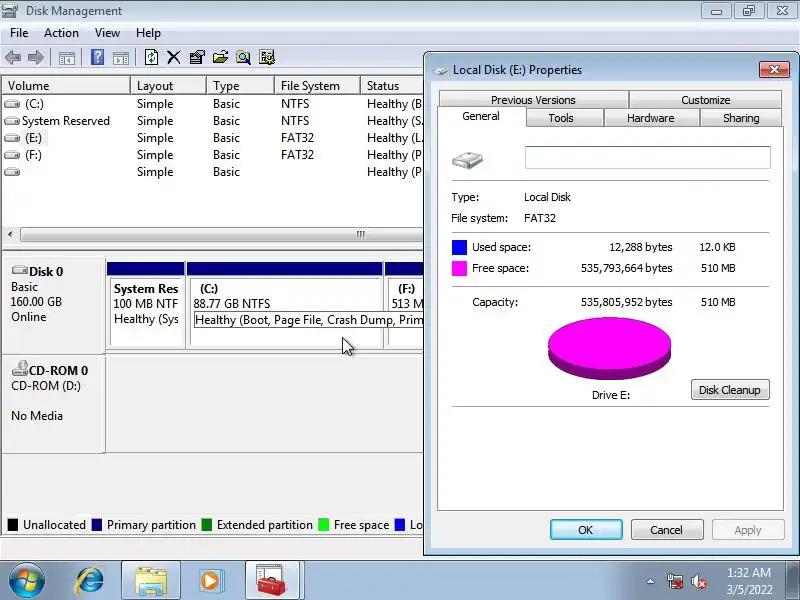
Task: Switch to the Customize tab
Action: tap(706, 99)
